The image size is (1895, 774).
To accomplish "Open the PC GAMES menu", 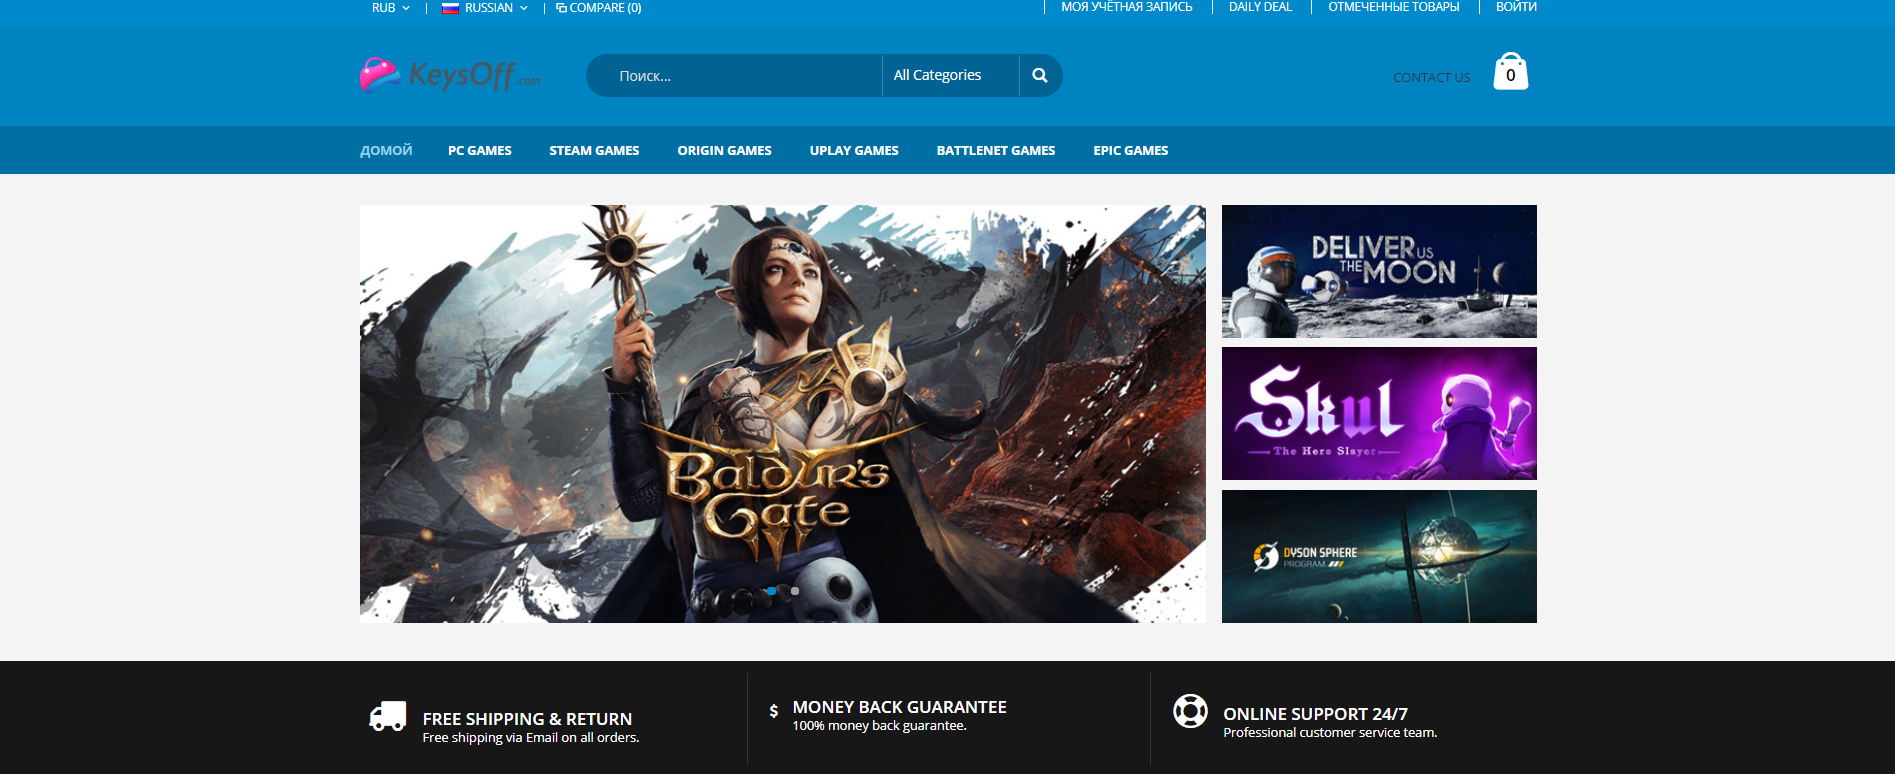I will [x=480, y=150].
